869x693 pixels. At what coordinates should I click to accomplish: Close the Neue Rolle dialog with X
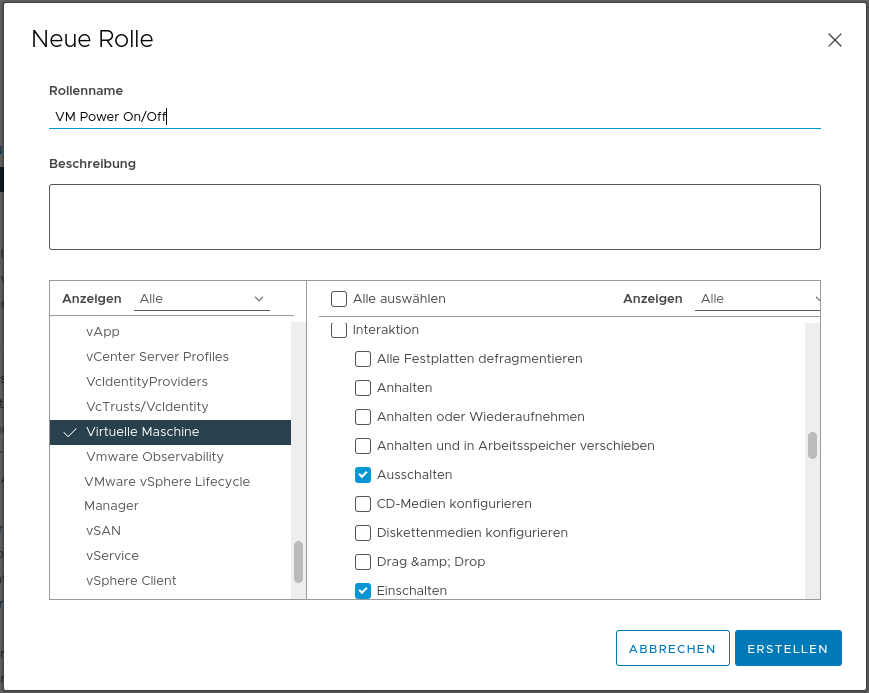[x=835, y=40]
